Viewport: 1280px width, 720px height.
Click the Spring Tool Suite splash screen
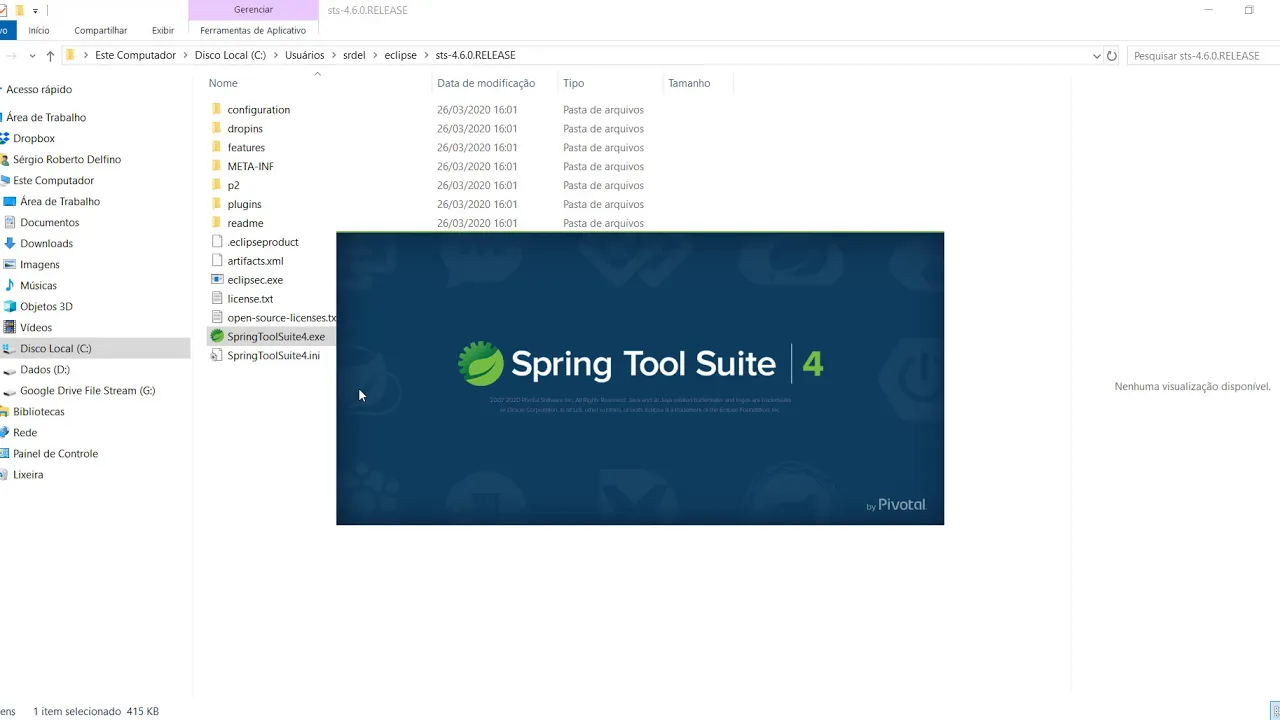(640, 378)
